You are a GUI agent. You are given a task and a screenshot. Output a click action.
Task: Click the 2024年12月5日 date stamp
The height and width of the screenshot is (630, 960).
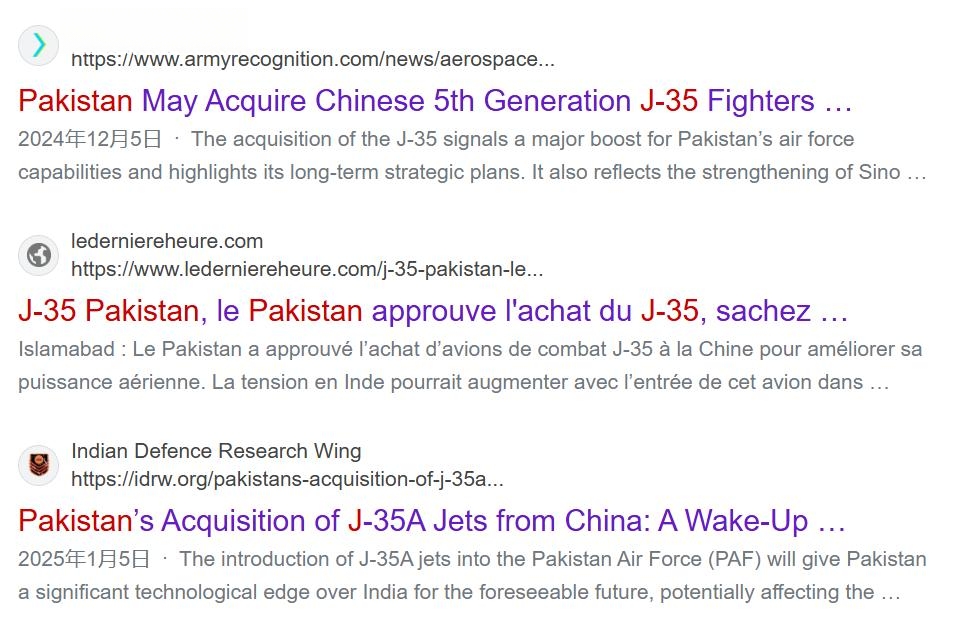coord(89,139)
